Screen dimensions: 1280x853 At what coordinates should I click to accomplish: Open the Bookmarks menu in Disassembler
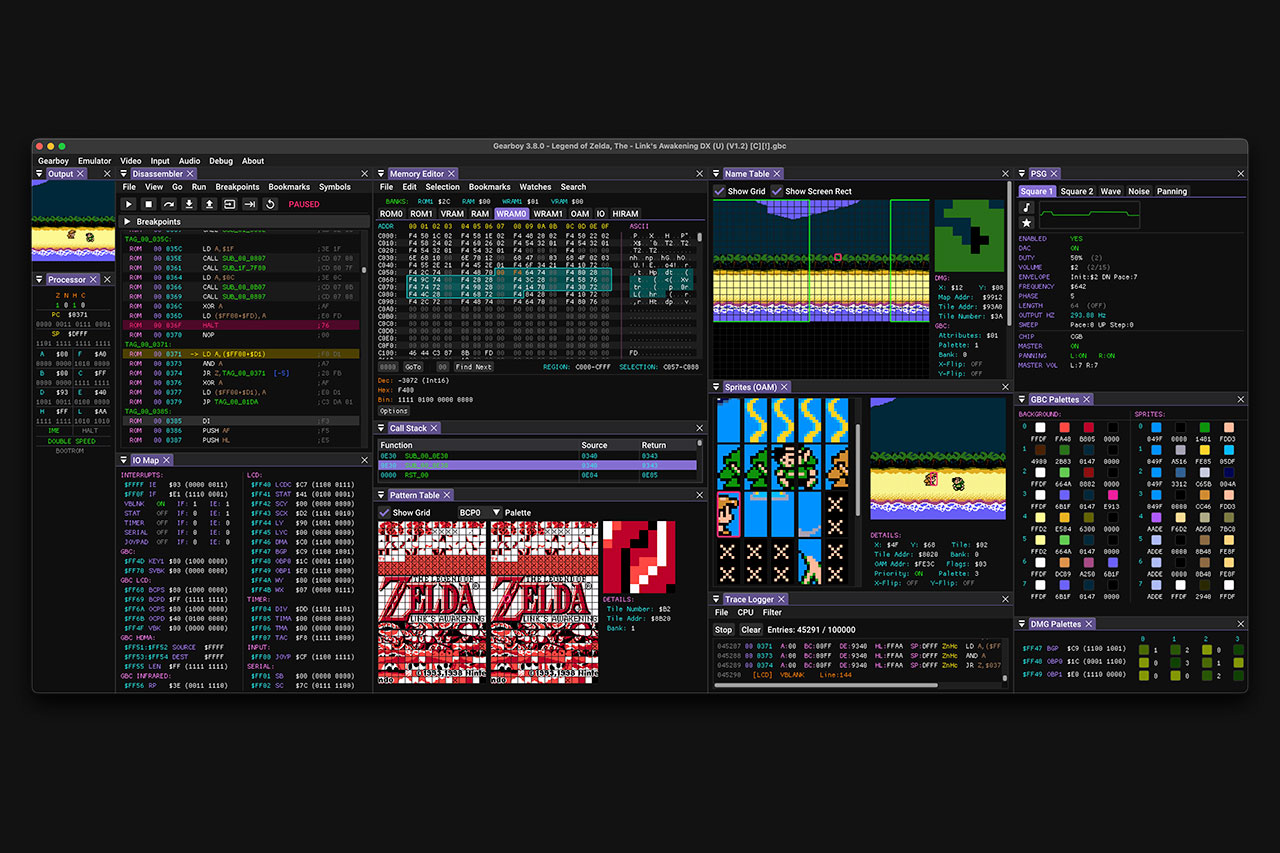(x=289, y=187)
